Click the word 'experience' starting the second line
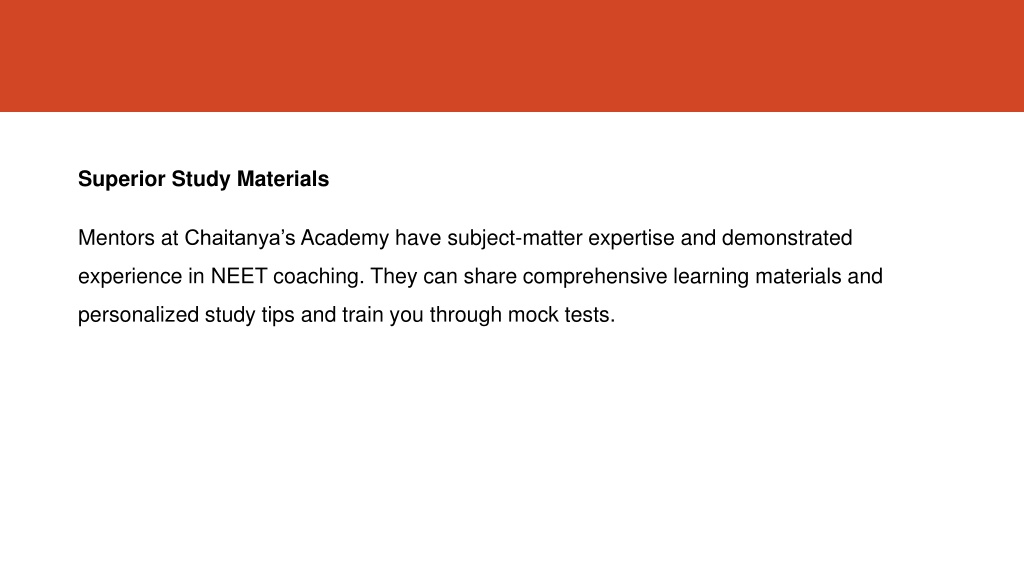The height and width of the screenshot is (576, 1024). 131,277
